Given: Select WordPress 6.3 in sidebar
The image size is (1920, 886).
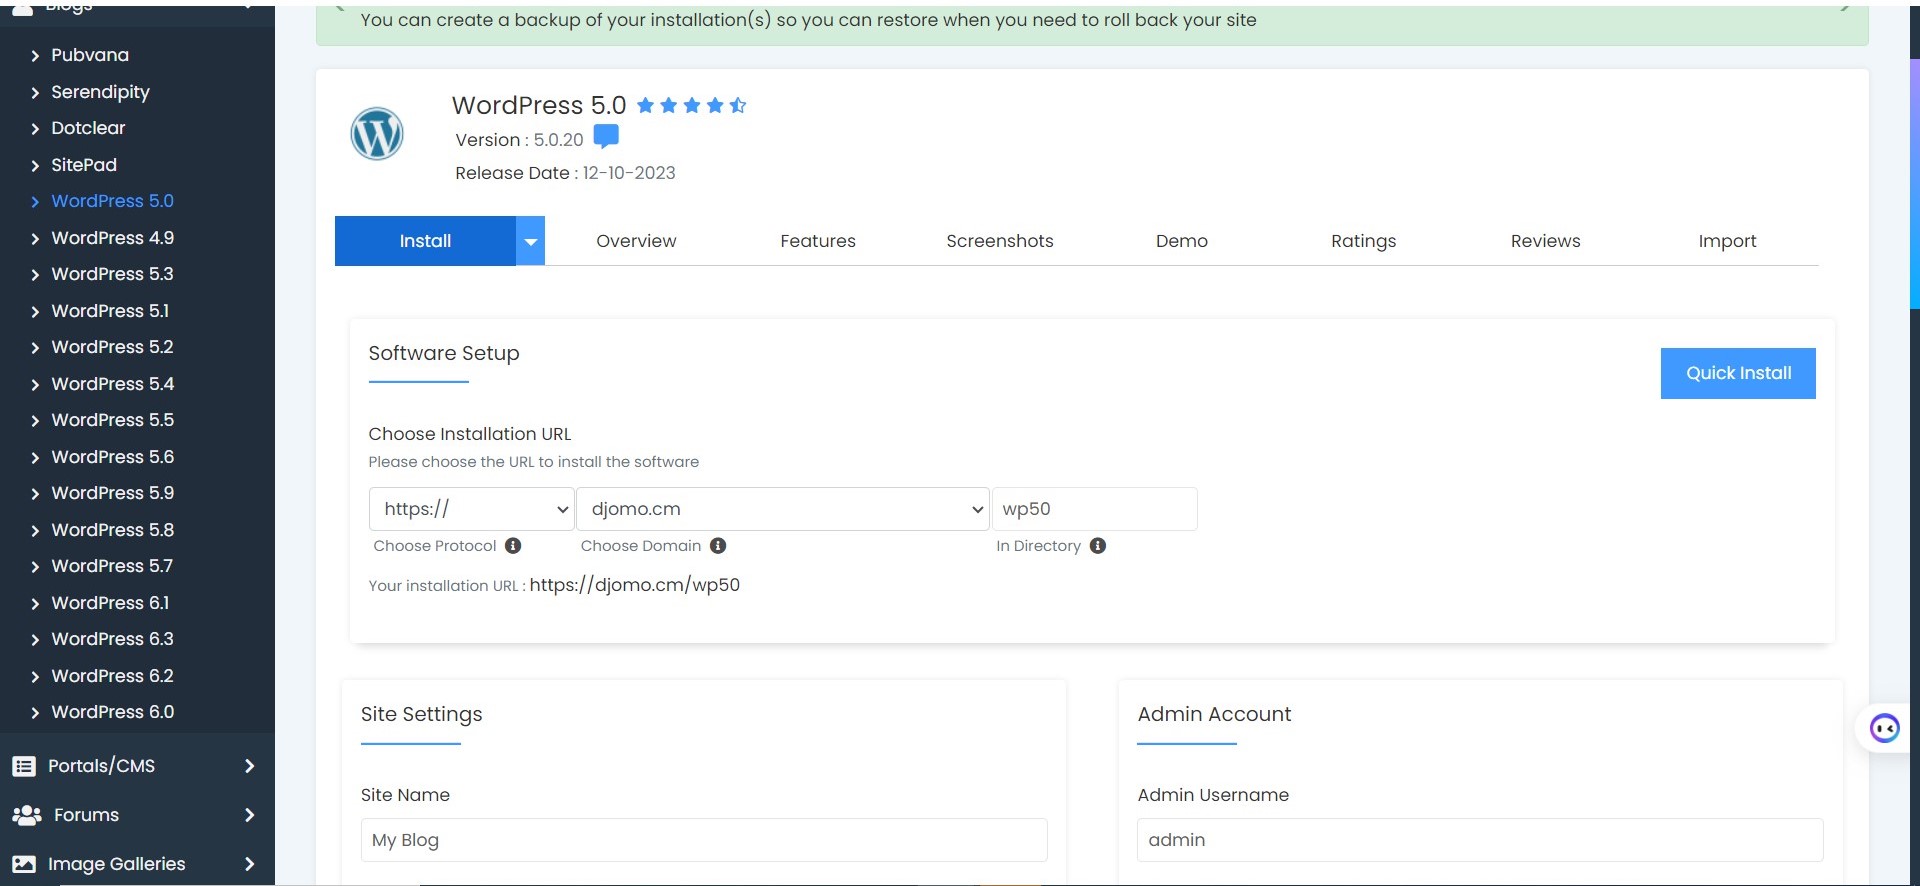Looking at the screenshot, I should pyautogui.click(x=112, y=639).
